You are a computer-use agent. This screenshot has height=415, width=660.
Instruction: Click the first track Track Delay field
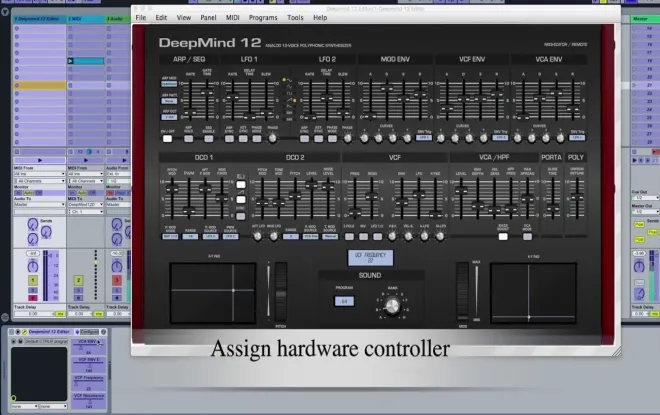pos(34,314)
